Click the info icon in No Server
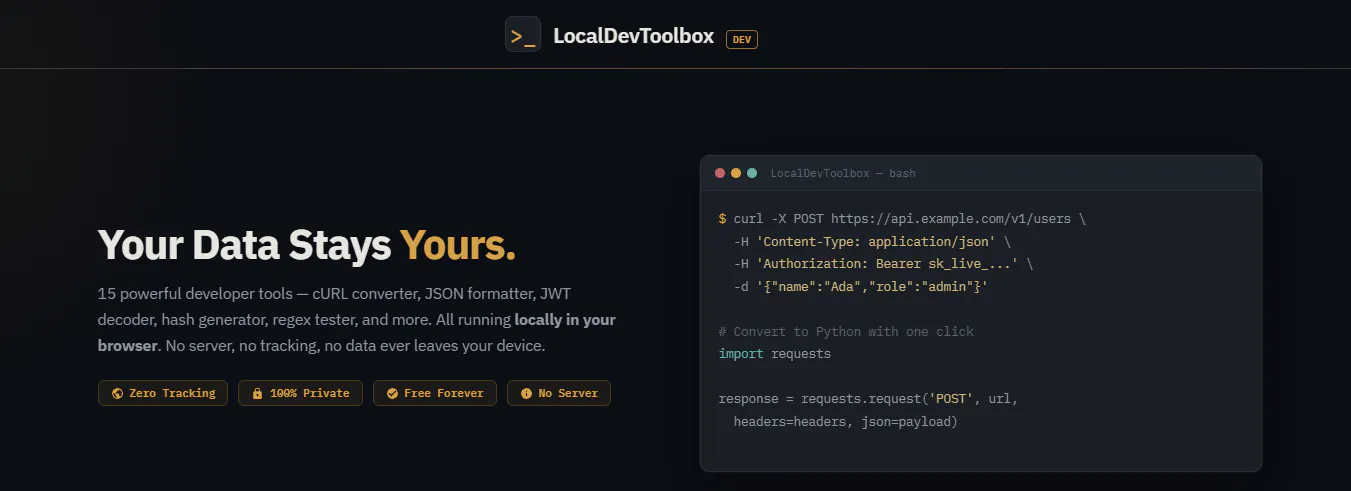 (527, 393)
